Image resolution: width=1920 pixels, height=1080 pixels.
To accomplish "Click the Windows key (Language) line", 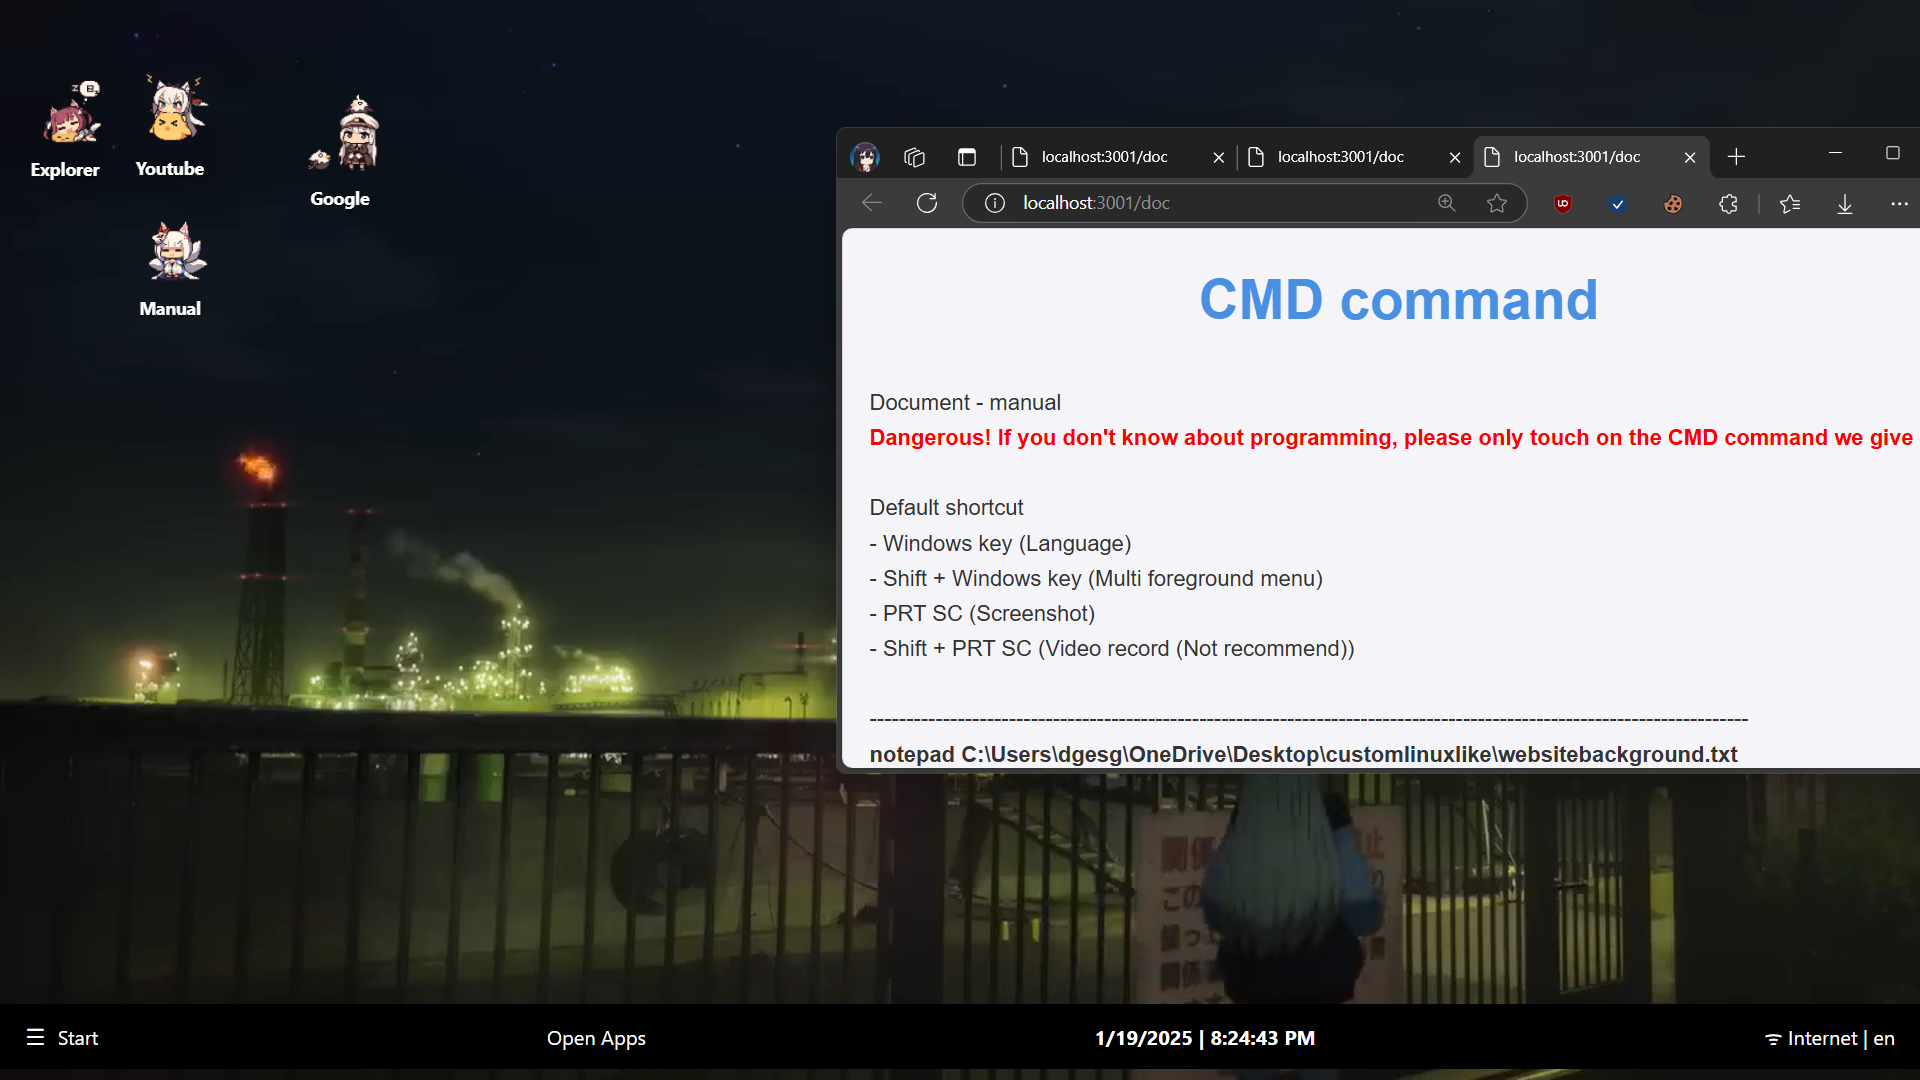I will [1000, 543].
